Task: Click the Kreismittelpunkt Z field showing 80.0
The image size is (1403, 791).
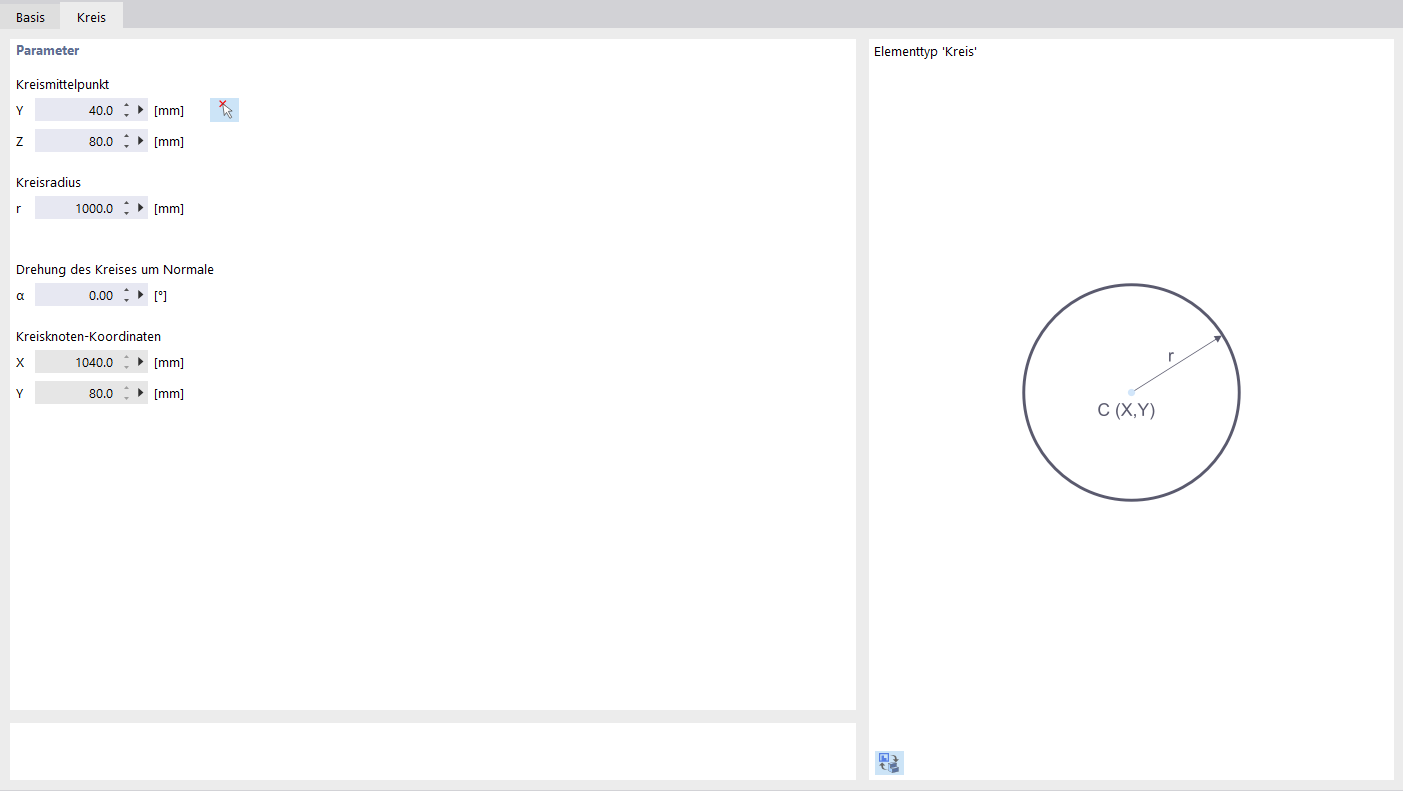Action: [x=76, y=141]
